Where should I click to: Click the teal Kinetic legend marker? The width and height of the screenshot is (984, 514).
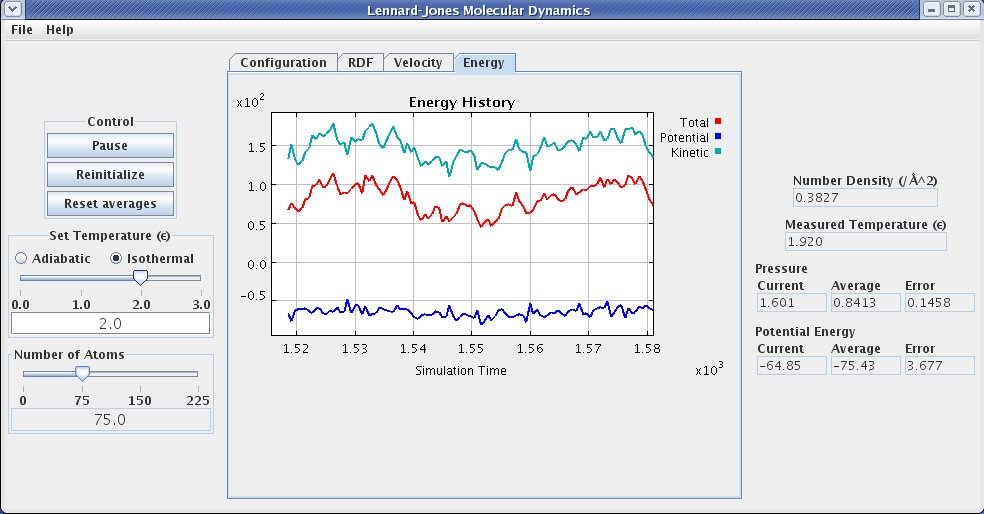(718, 151)
